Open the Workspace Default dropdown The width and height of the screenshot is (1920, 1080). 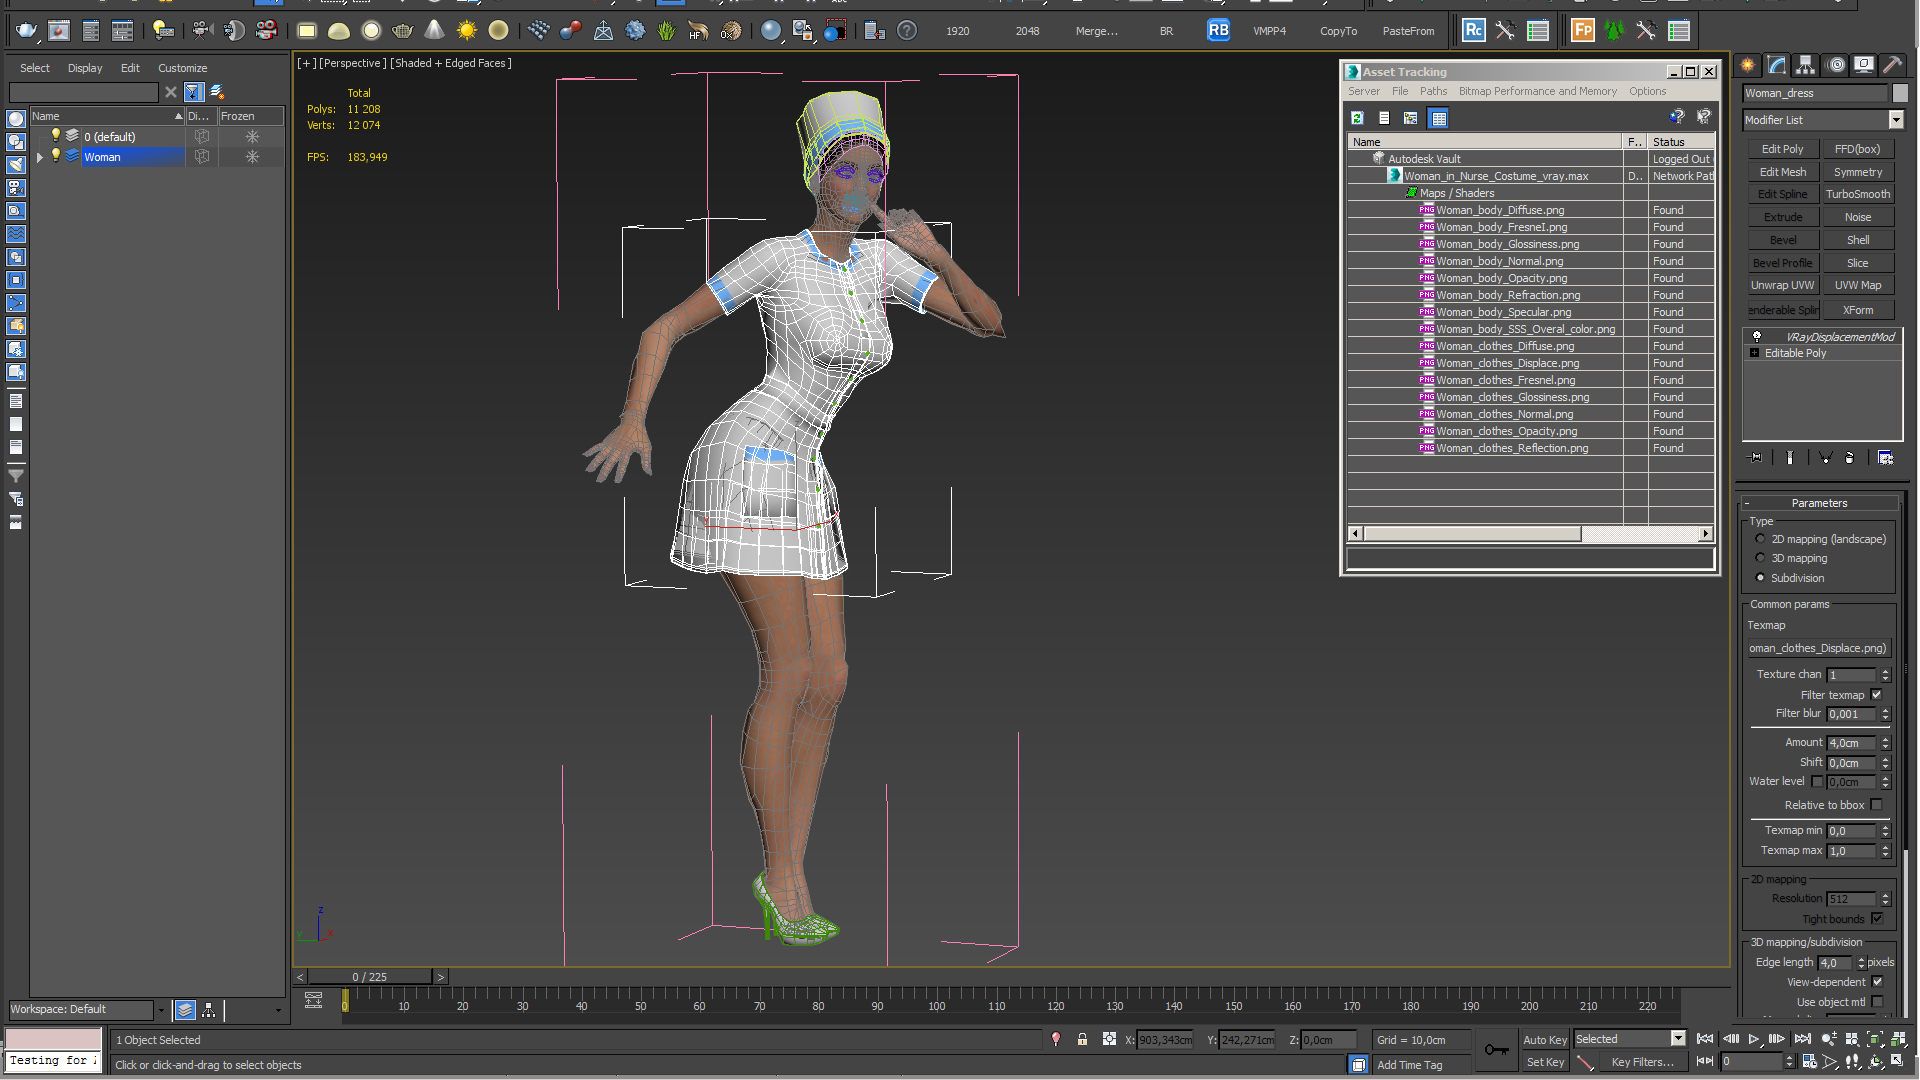pyautogui.click(x=160, y=1010)
